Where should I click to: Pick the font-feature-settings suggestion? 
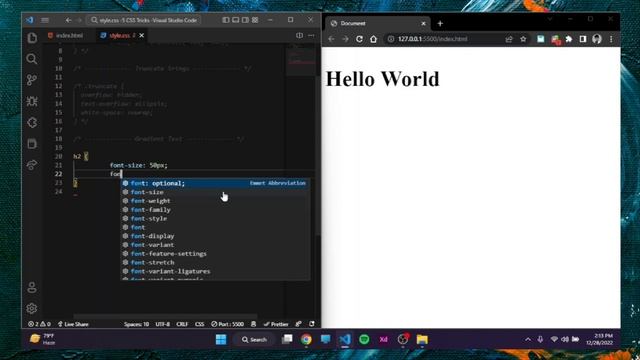215,253
